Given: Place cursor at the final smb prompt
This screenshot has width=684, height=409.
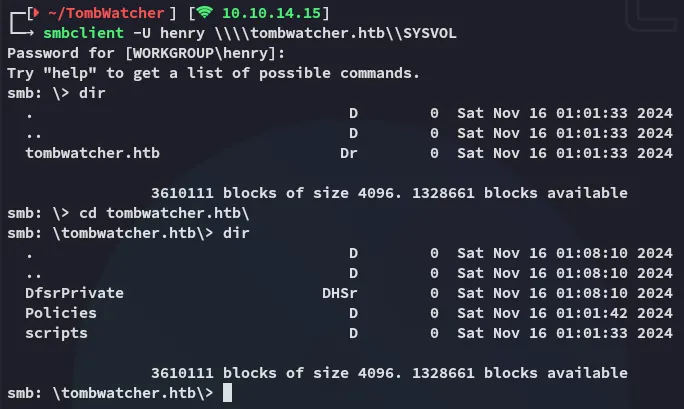Looking at the screenshot, I should [228, 393].
